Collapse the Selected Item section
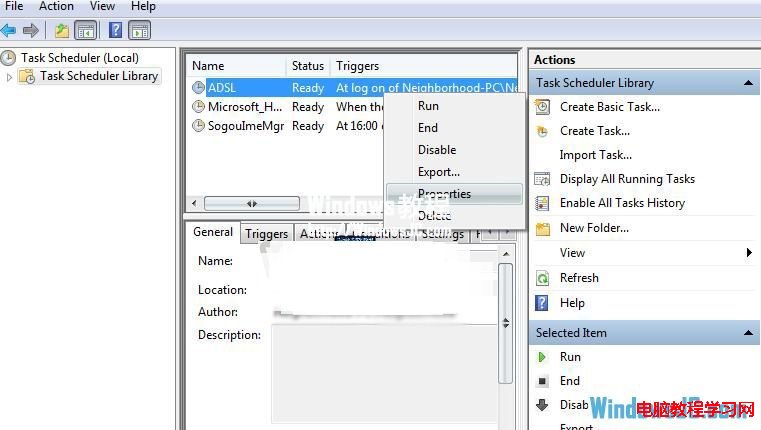761x430 pixels. pyautogui.click(x=750, y=333)
